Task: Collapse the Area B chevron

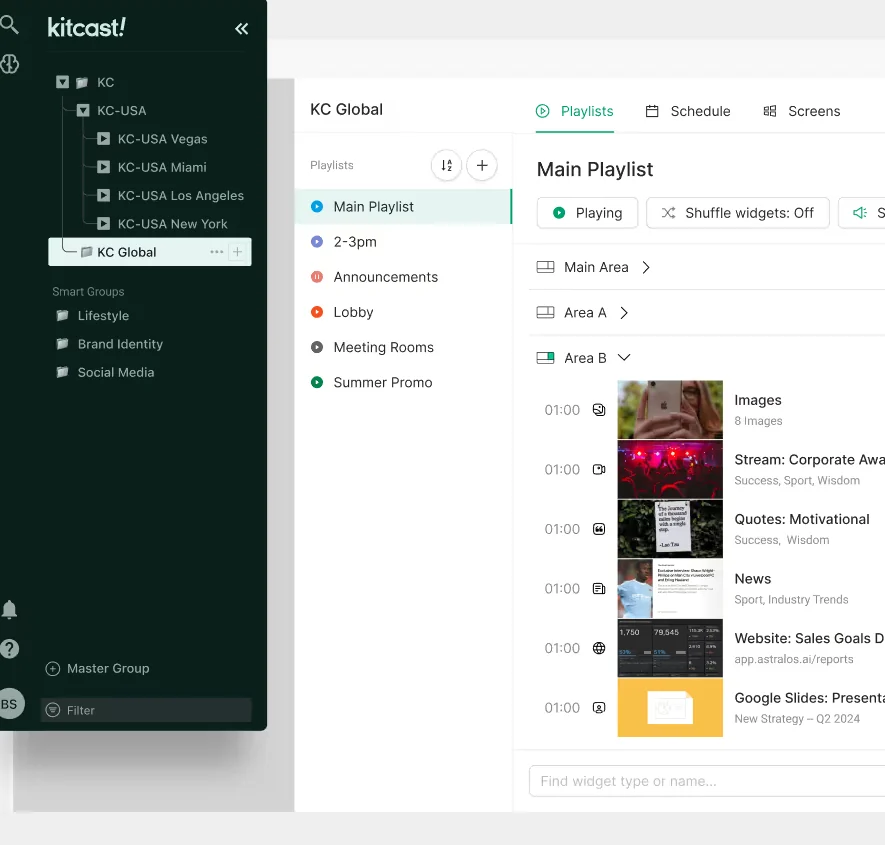Action: coord(624,358)
